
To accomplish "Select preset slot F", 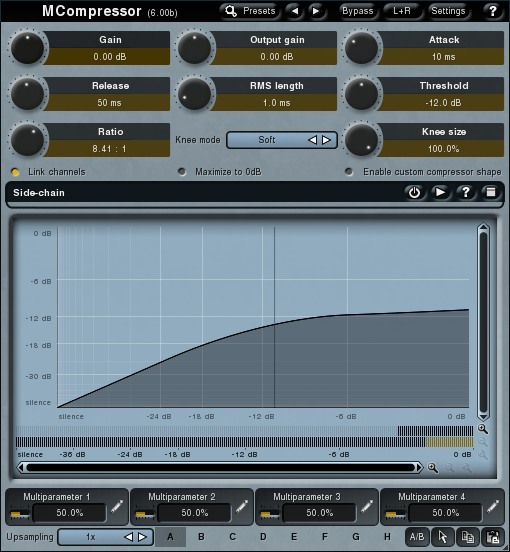I will [325, 537].
